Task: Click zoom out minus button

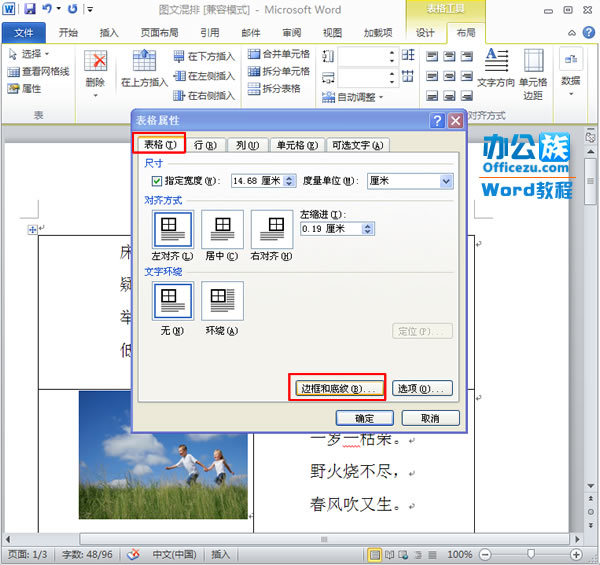Action: coord(485,554)
